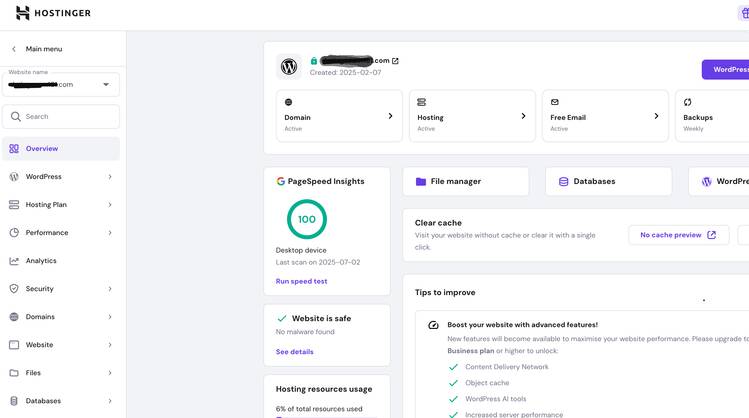Click the Google icon in PageSpeed Insights
This screenshot has width=749, height=418.
point(280,181)
